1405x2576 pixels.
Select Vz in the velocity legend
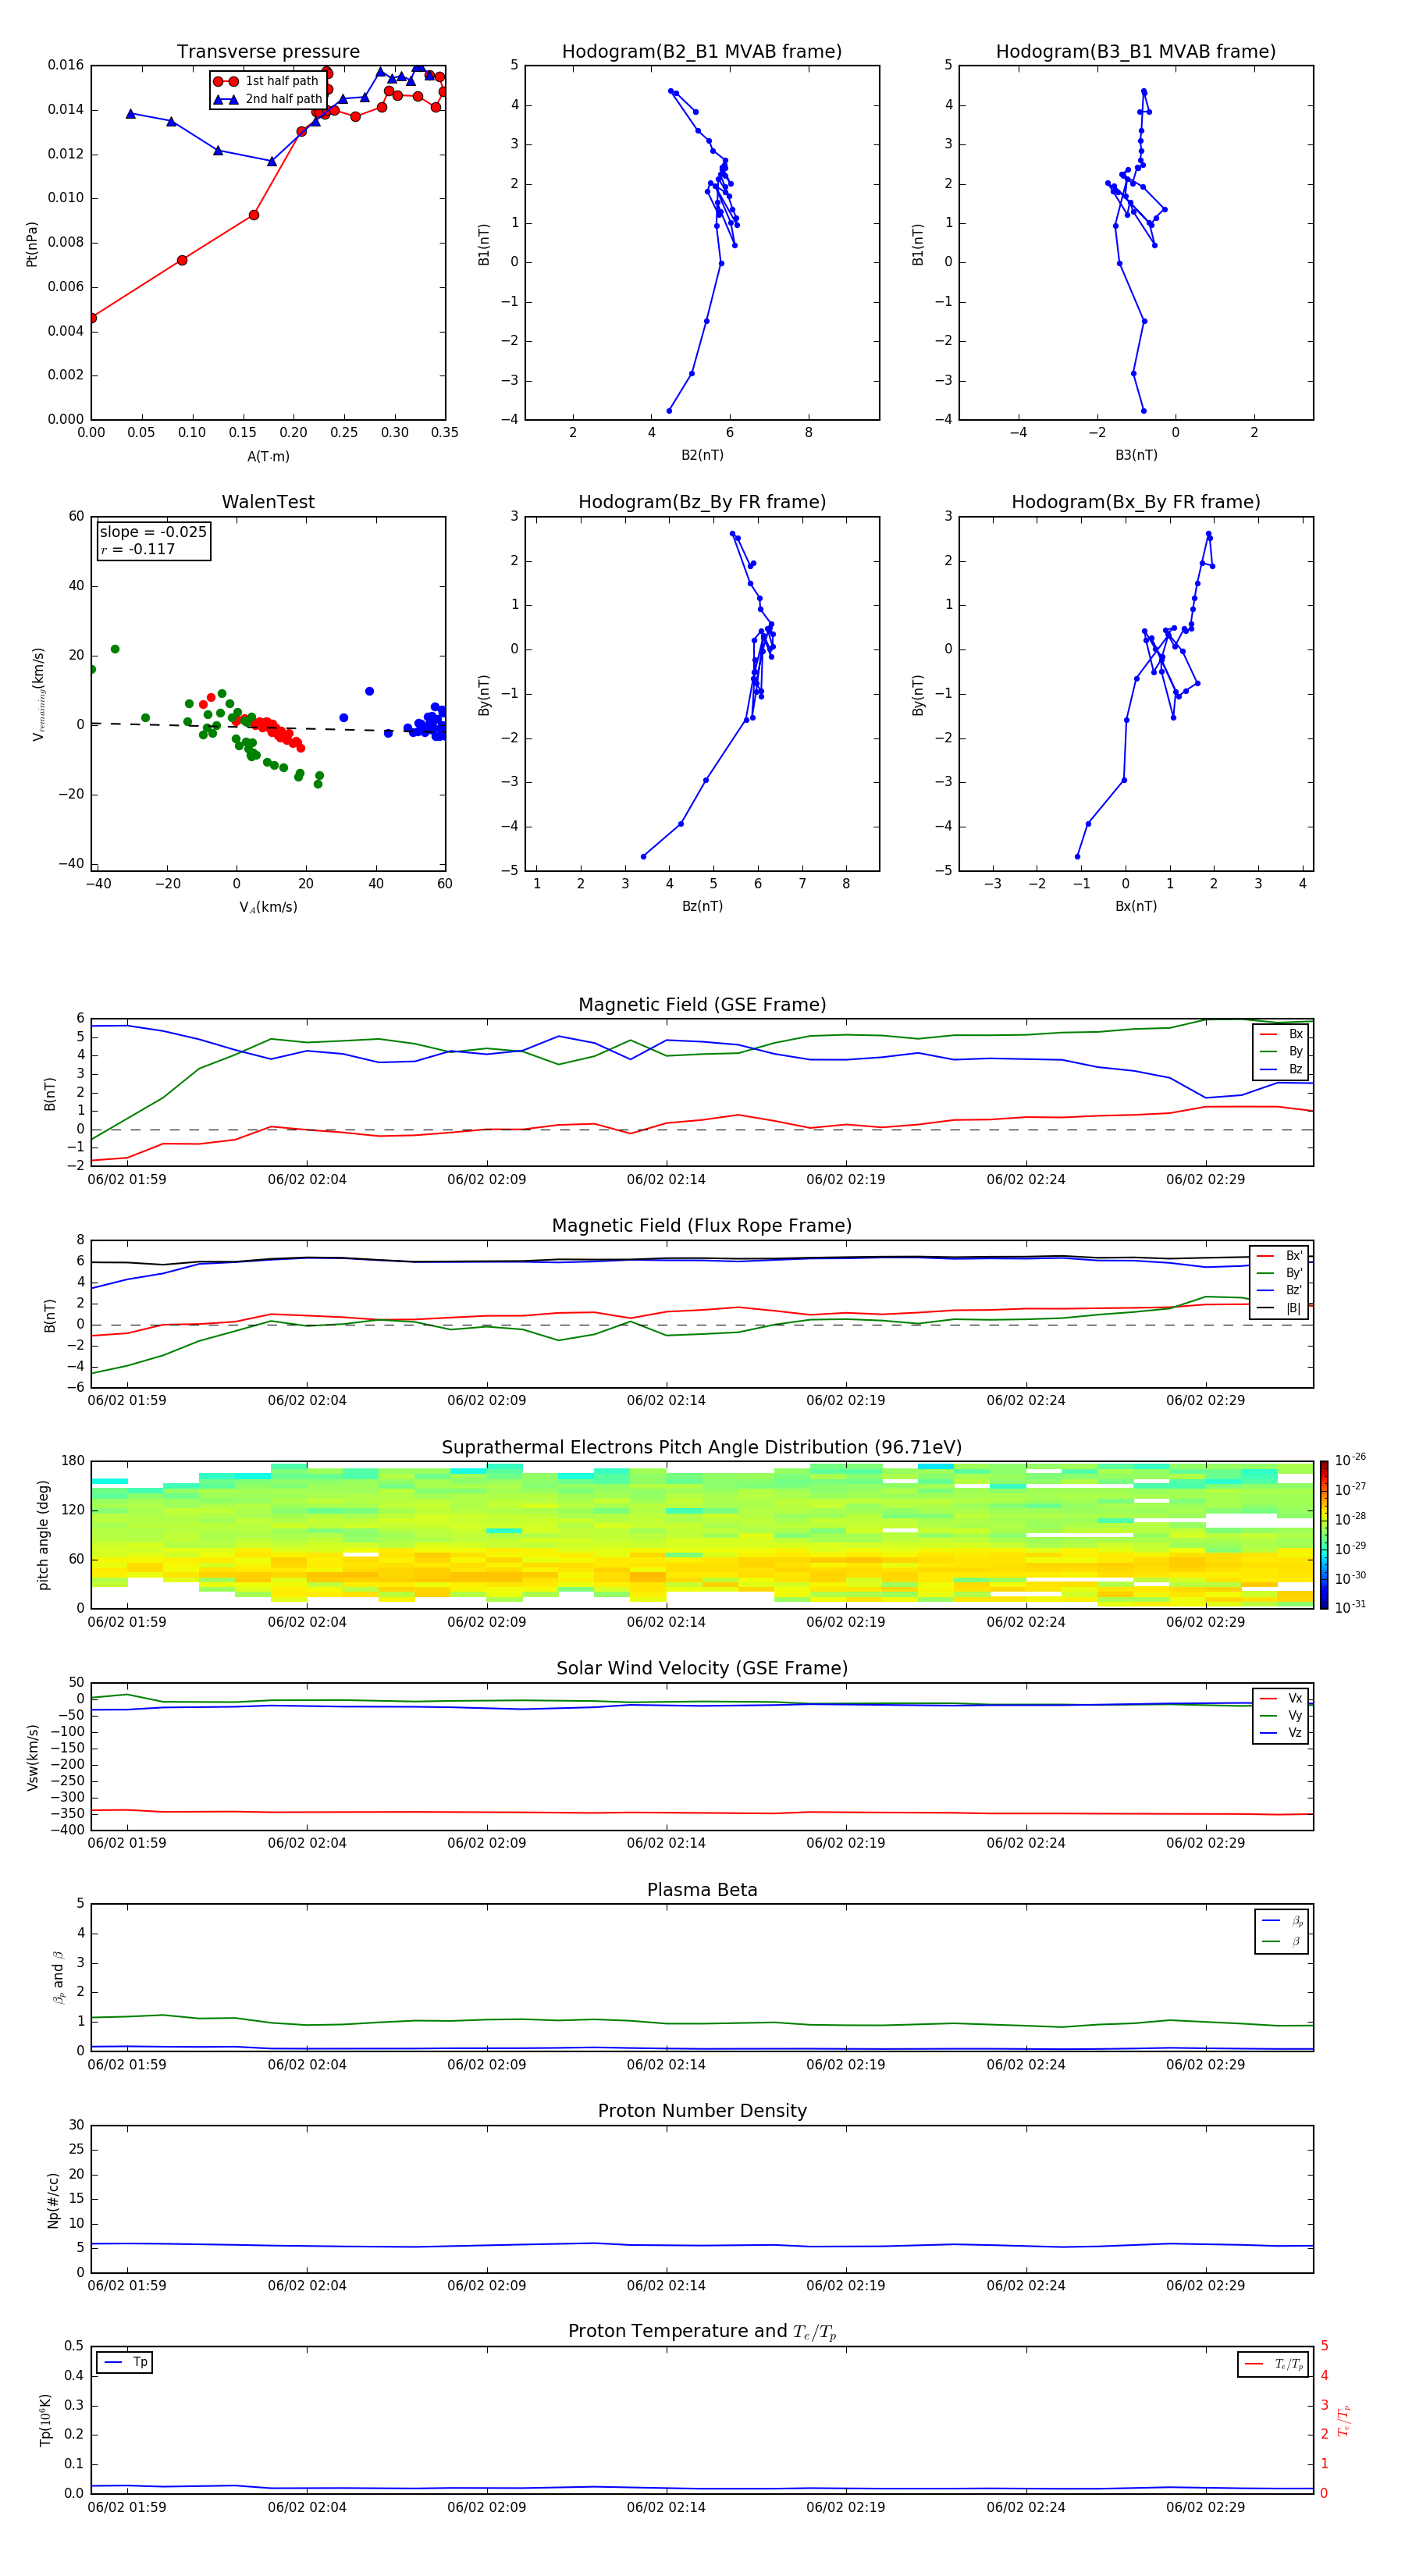coord(1281,1733)
